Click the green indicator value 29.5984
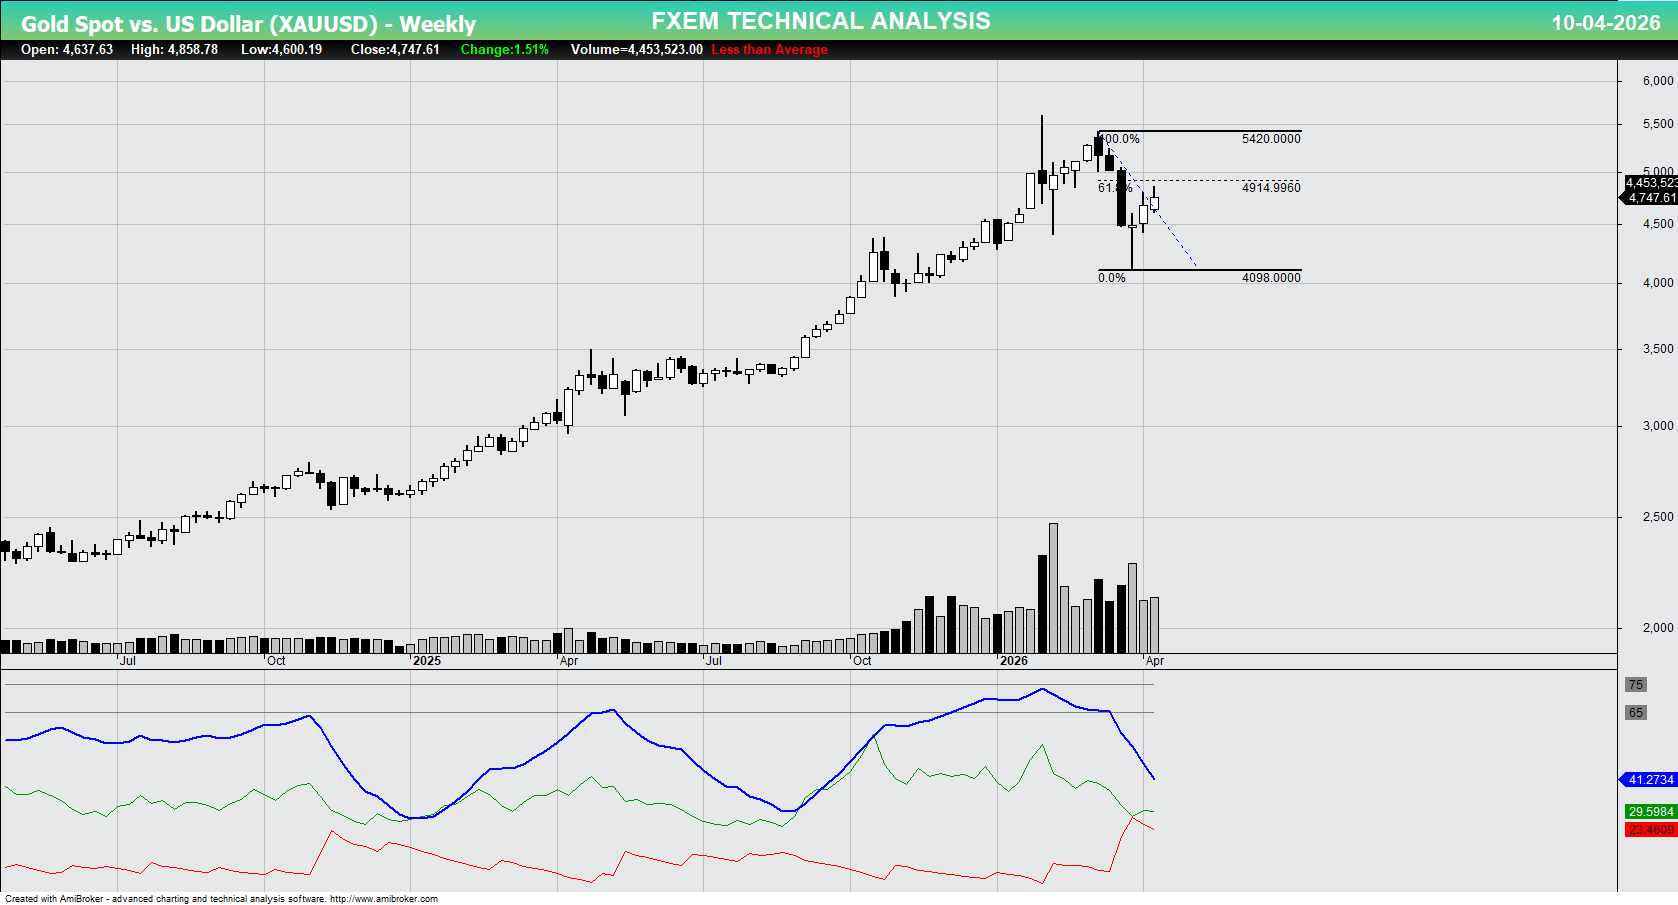The width and height of the screenshot is (1678, 905). point(1648,812)
